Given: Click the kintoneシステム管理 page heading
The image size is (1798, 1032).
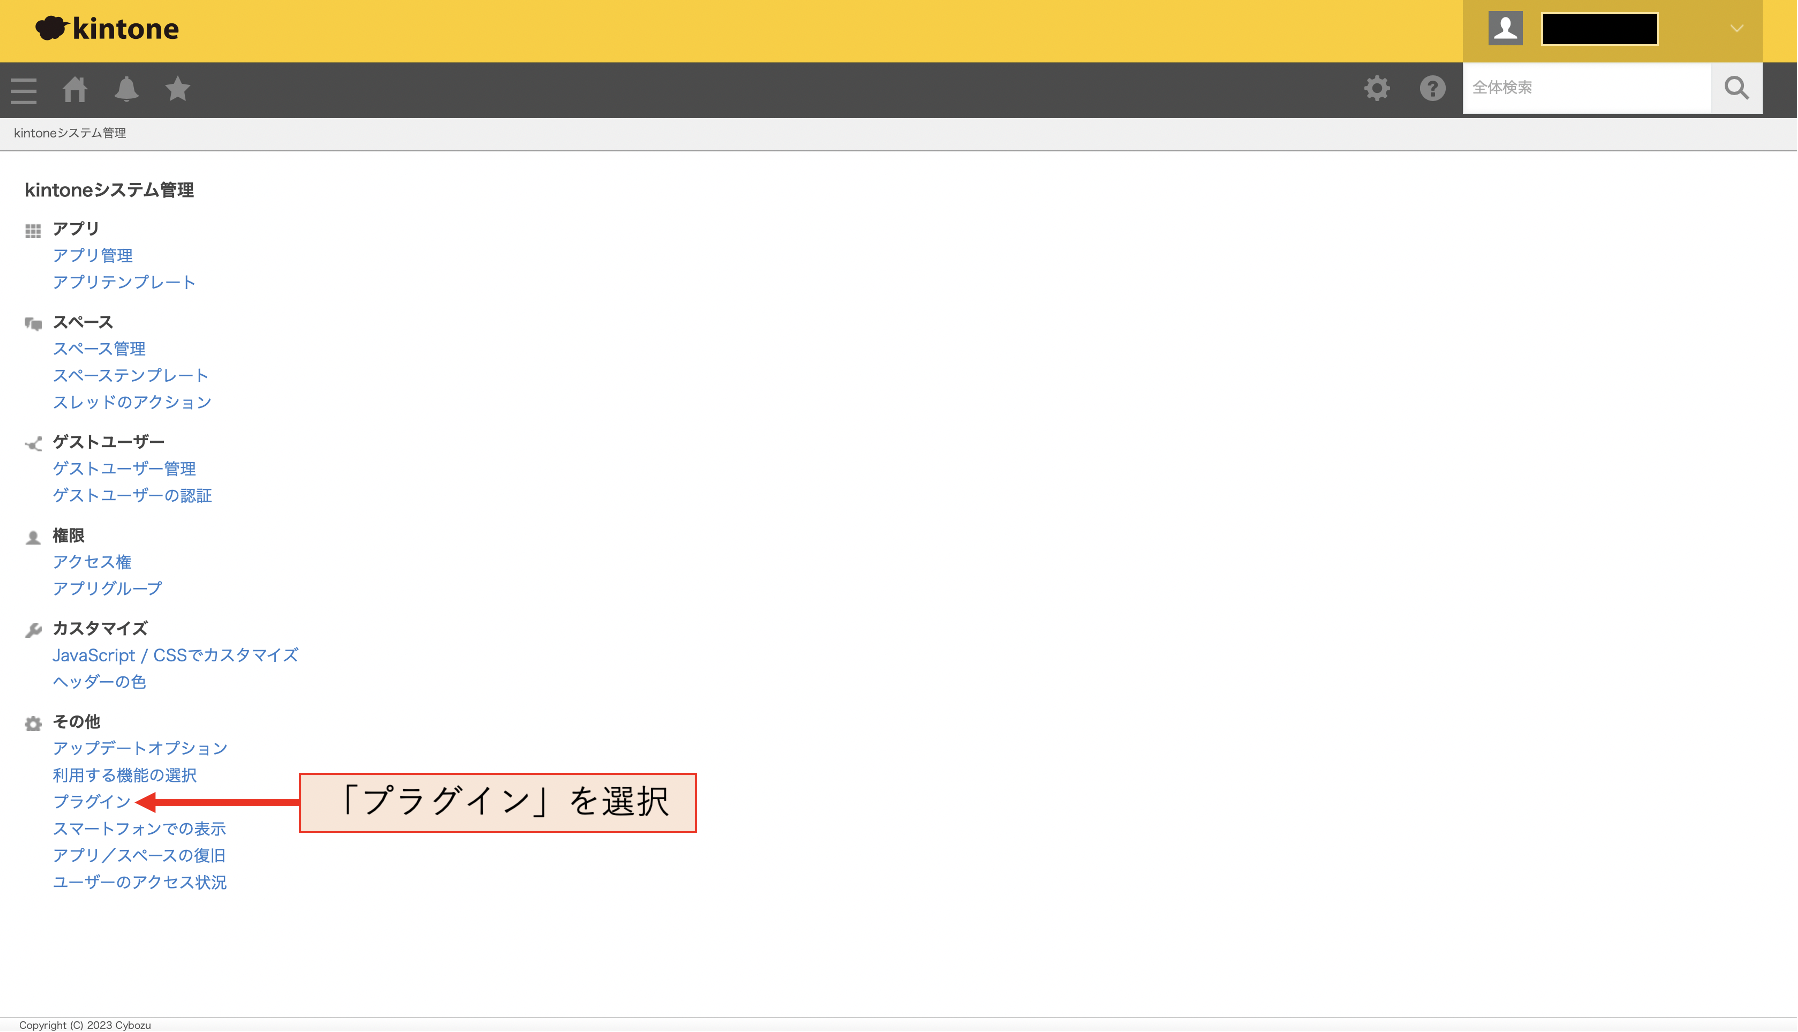Looking at the screenshot, I should (x=109, y=190).
